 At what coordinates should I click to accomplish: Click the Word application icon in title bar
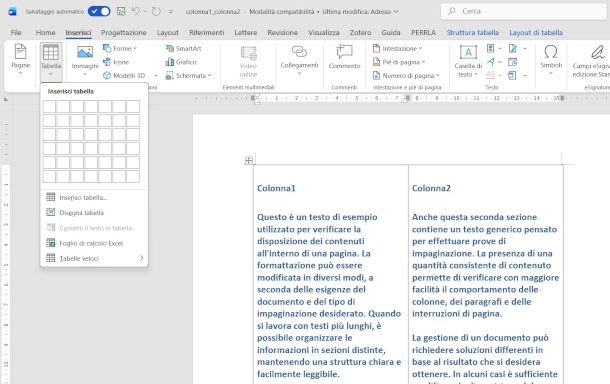[12, 11]
